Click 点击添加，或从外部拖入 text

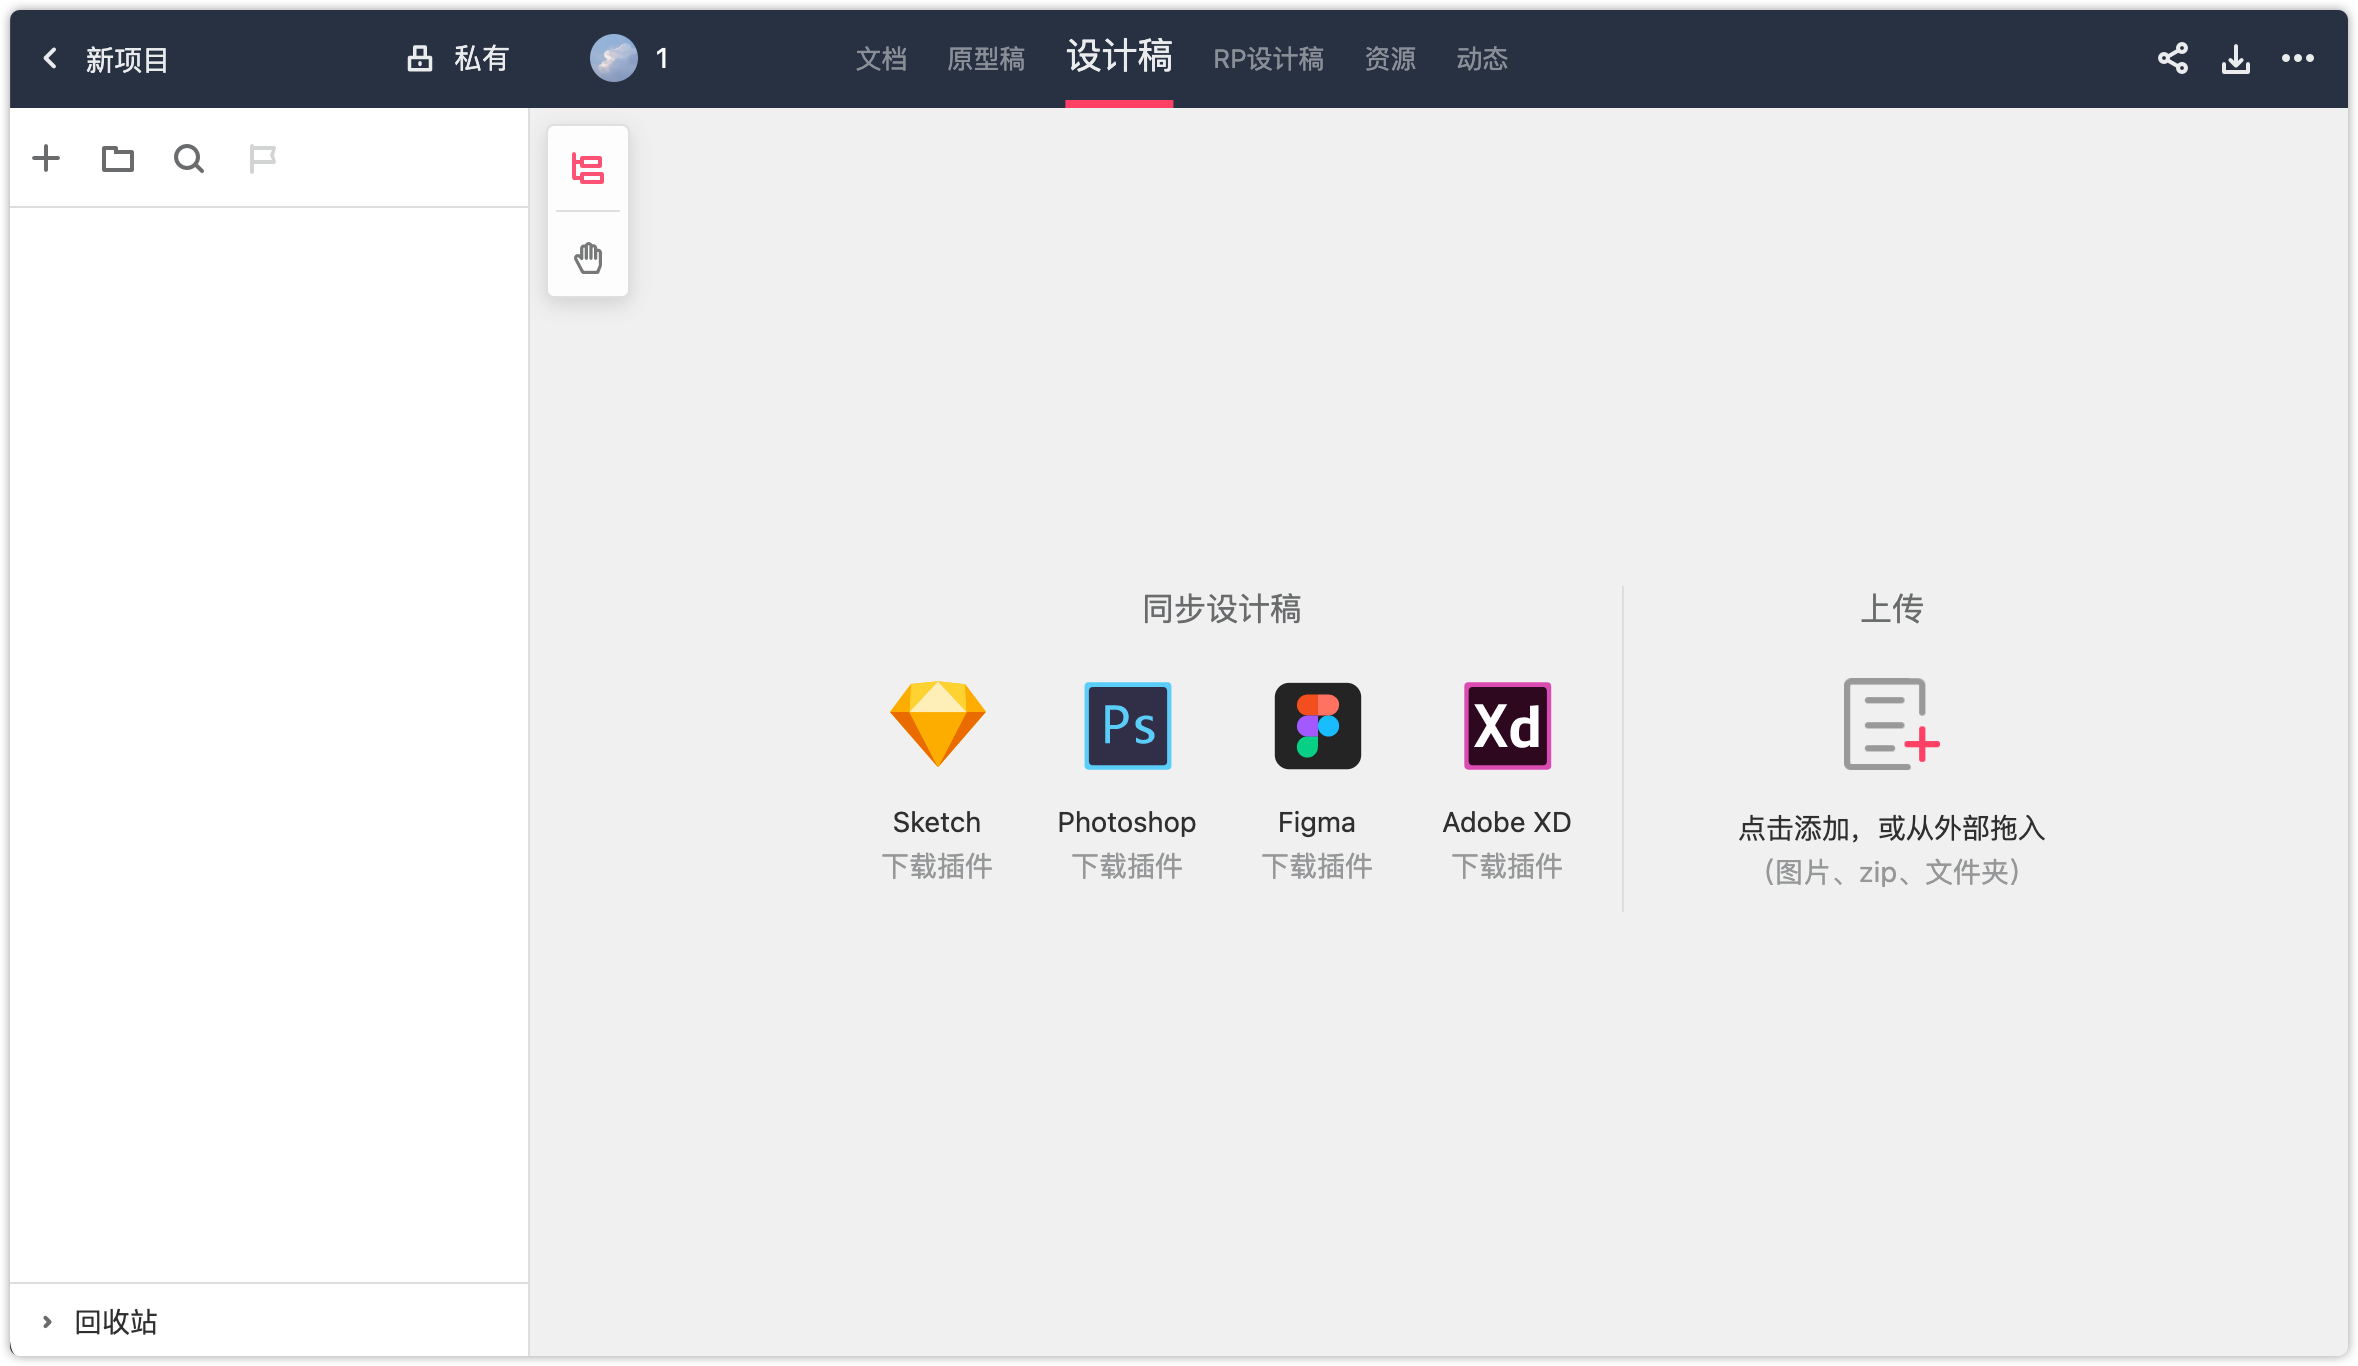1891,828
